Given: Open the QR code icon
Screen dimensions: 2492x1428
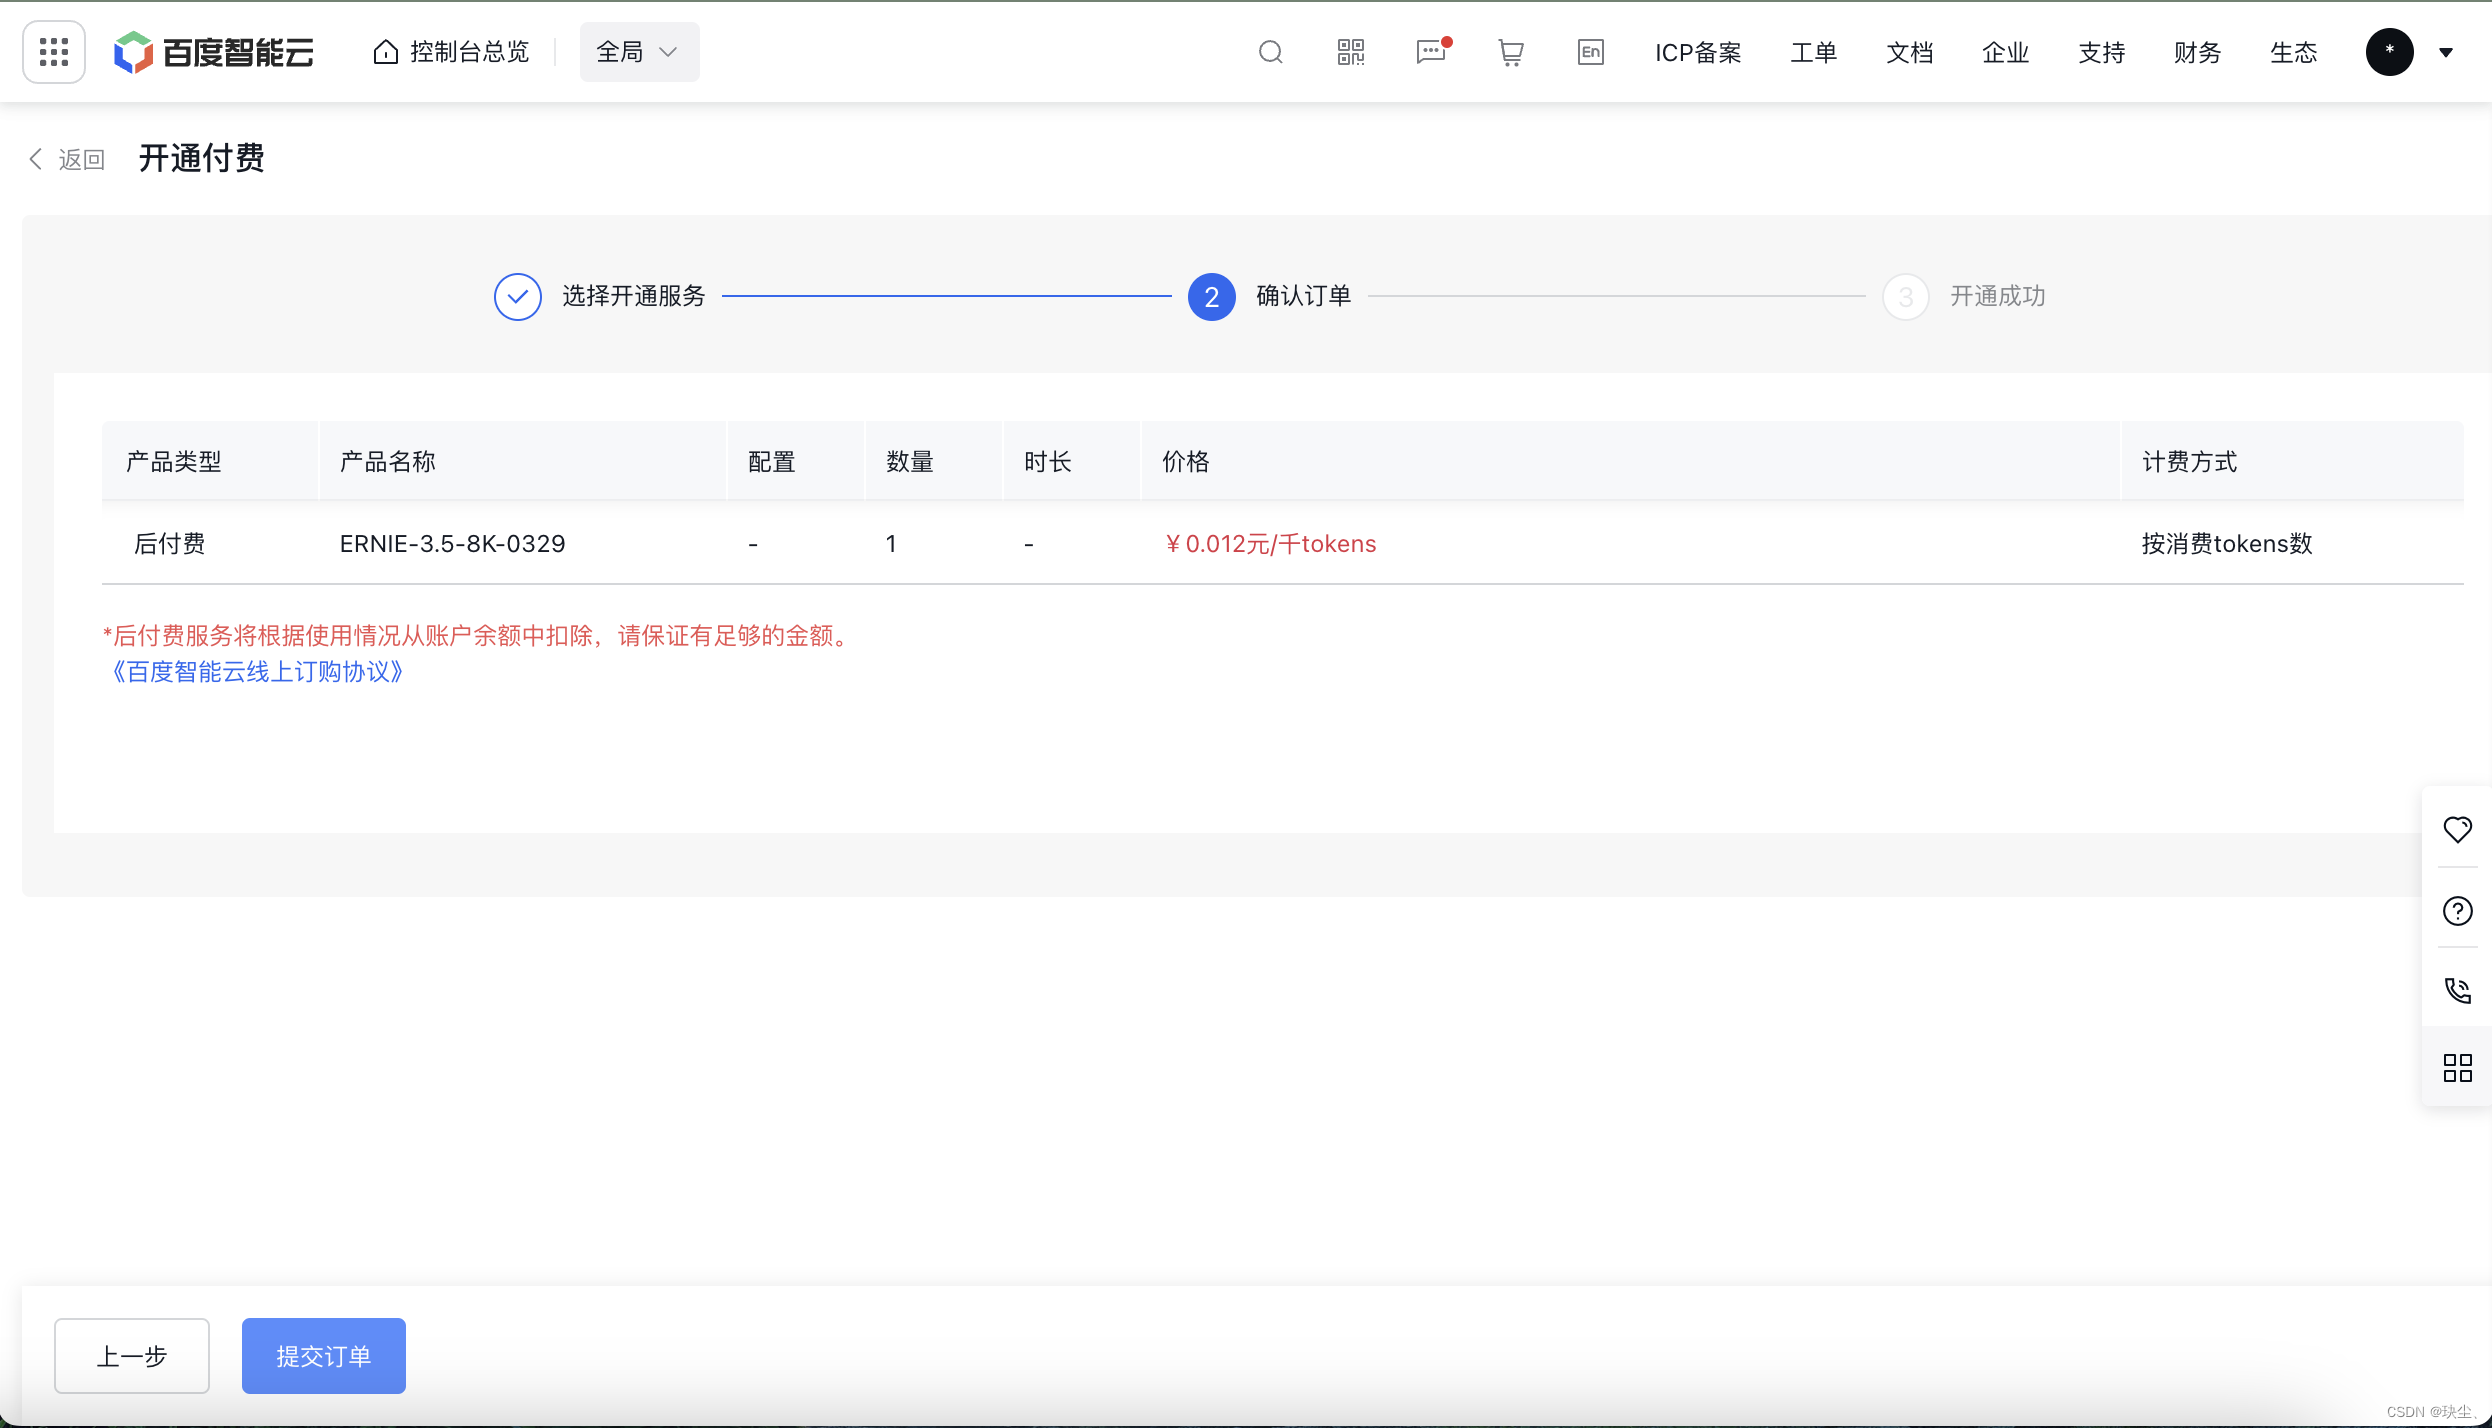Looking at the screenshot, I should pyautogui.click(x=1350, y=52).
